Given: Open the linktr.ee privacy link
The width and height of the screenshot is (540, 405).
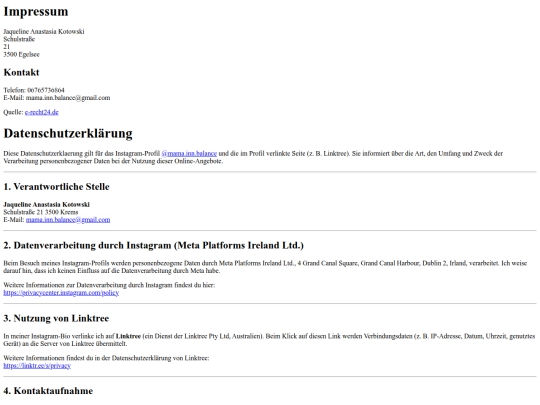Looking at the screenshot, I should [x=37, y=366].
